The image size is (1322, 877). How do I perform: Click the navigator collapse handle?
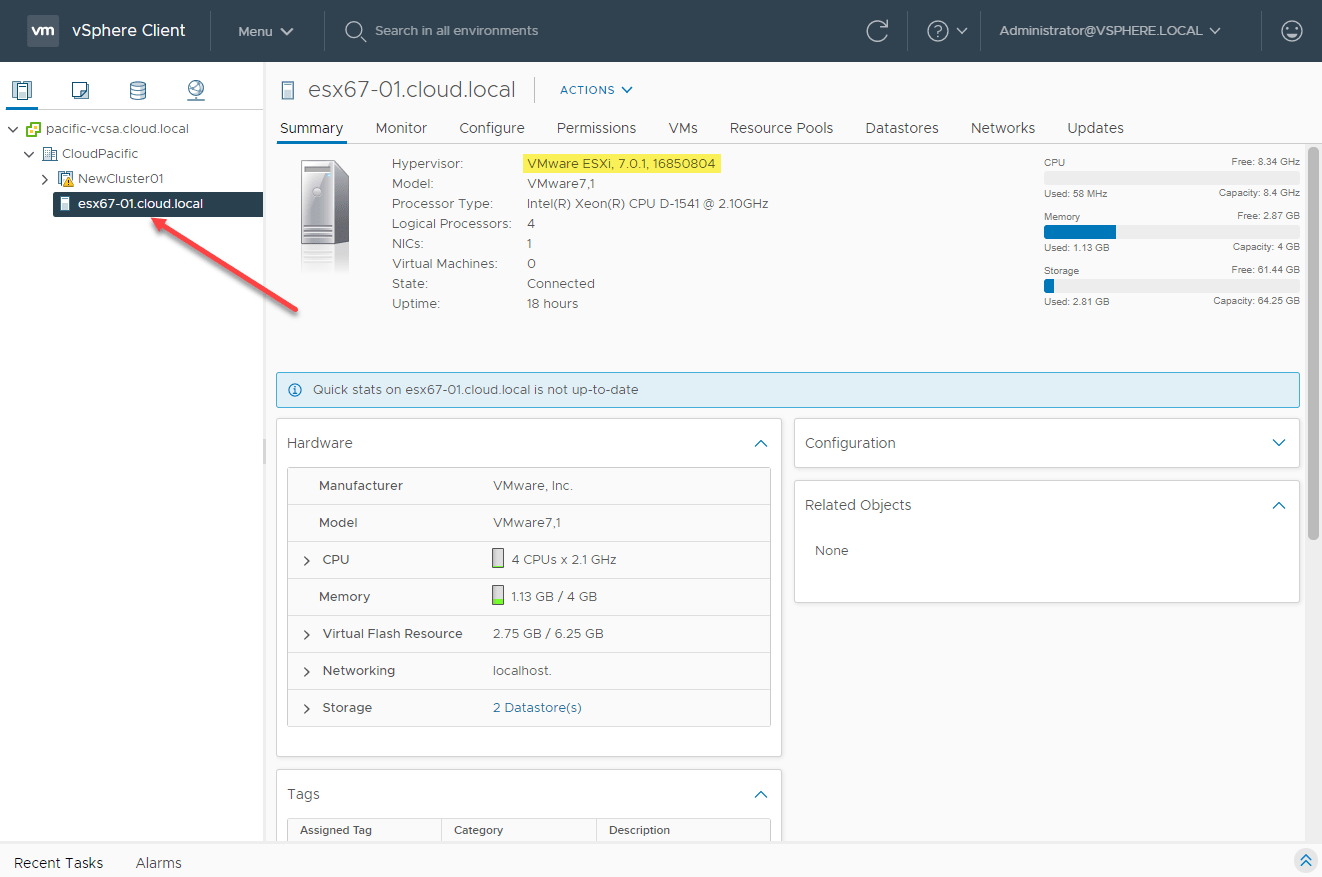pyautogui.click(x=265, y=453)
